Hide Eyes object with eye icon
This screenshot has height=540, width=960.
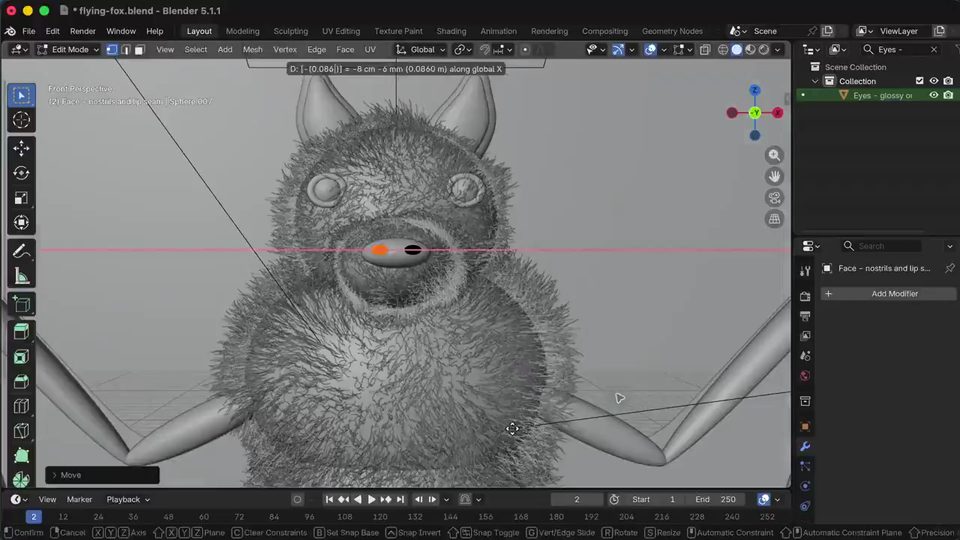coord(934,96)
